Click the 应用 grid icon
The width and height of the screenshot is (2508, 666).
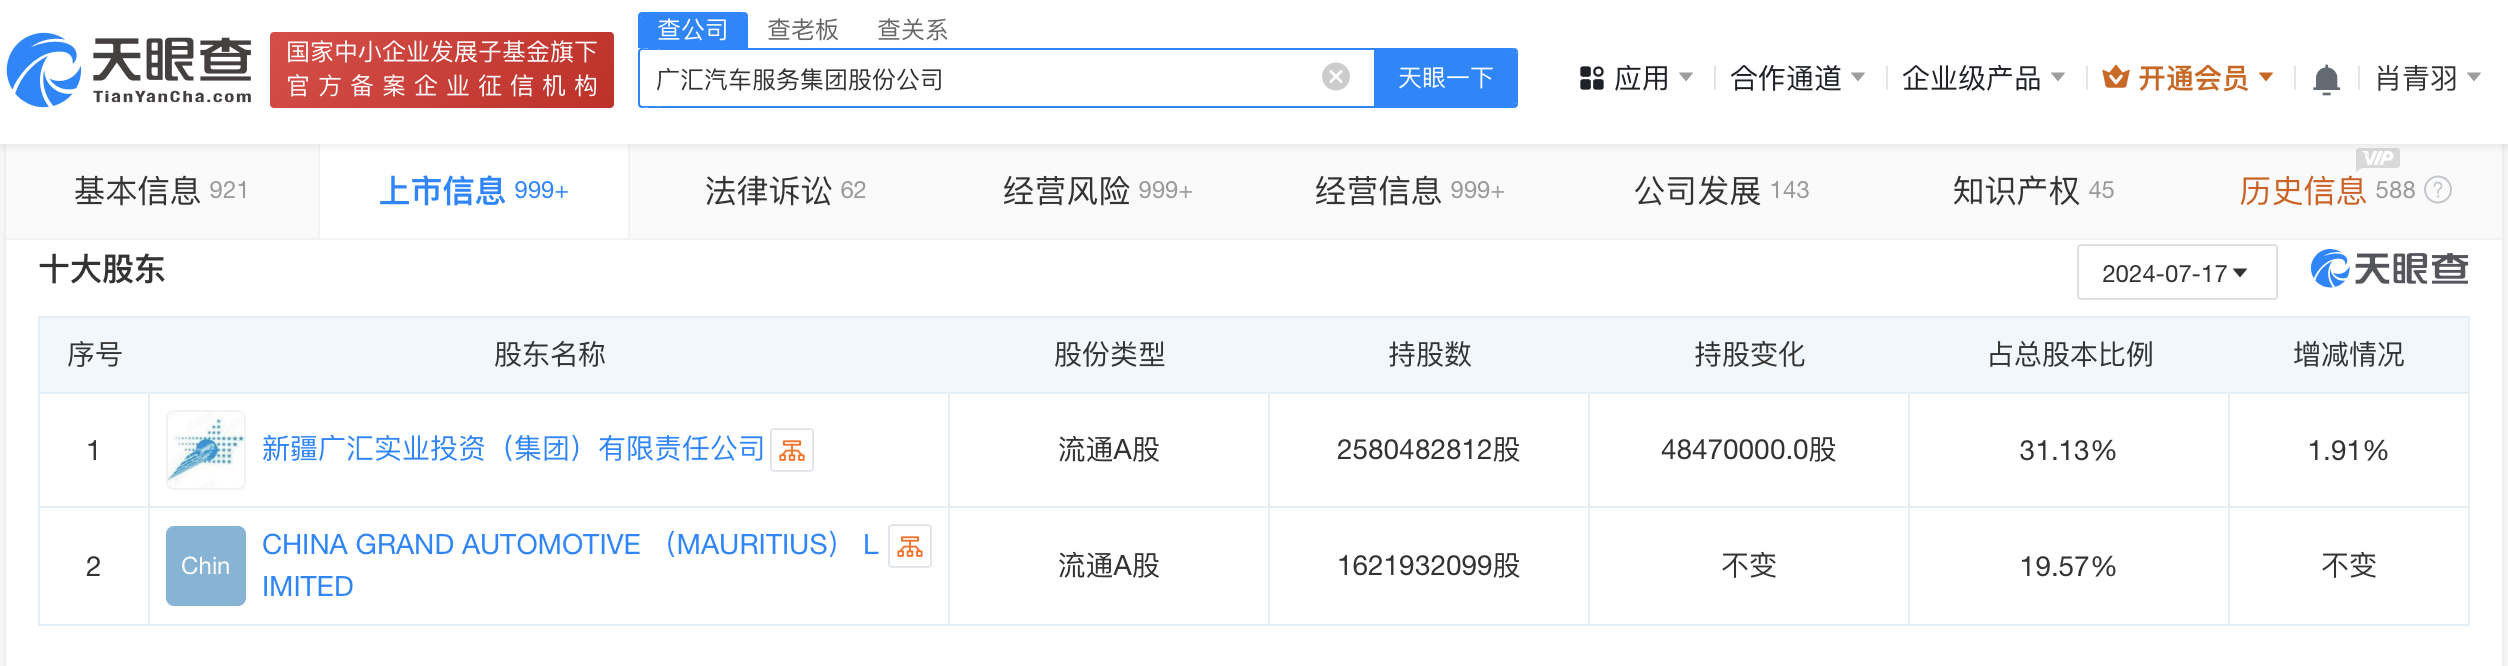[1591, 78]
